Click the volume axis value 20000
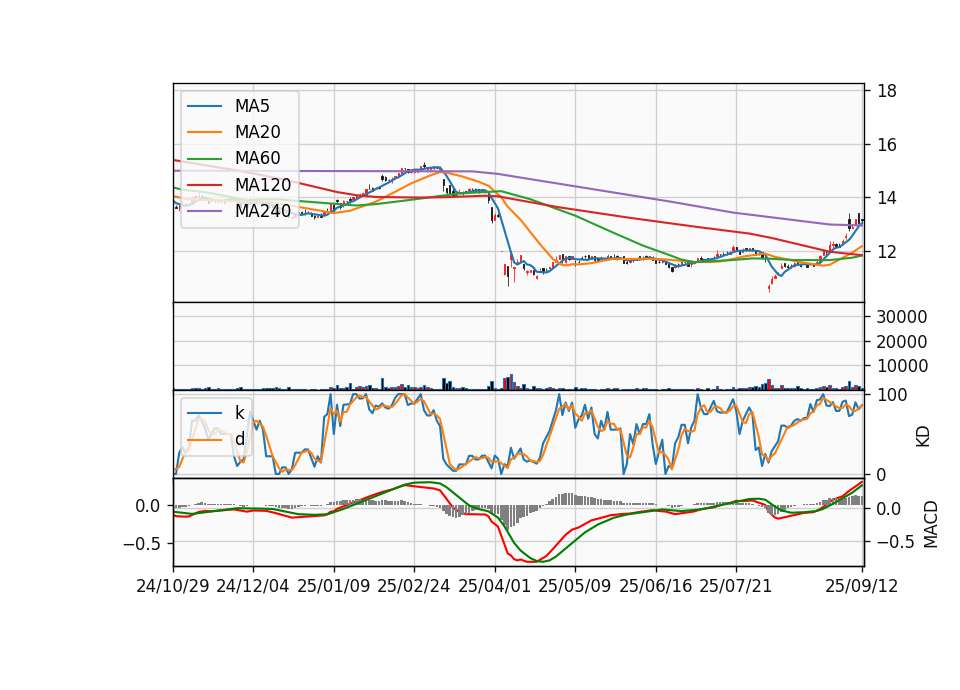This screenshot has height=690, width=960. point(902,342)
